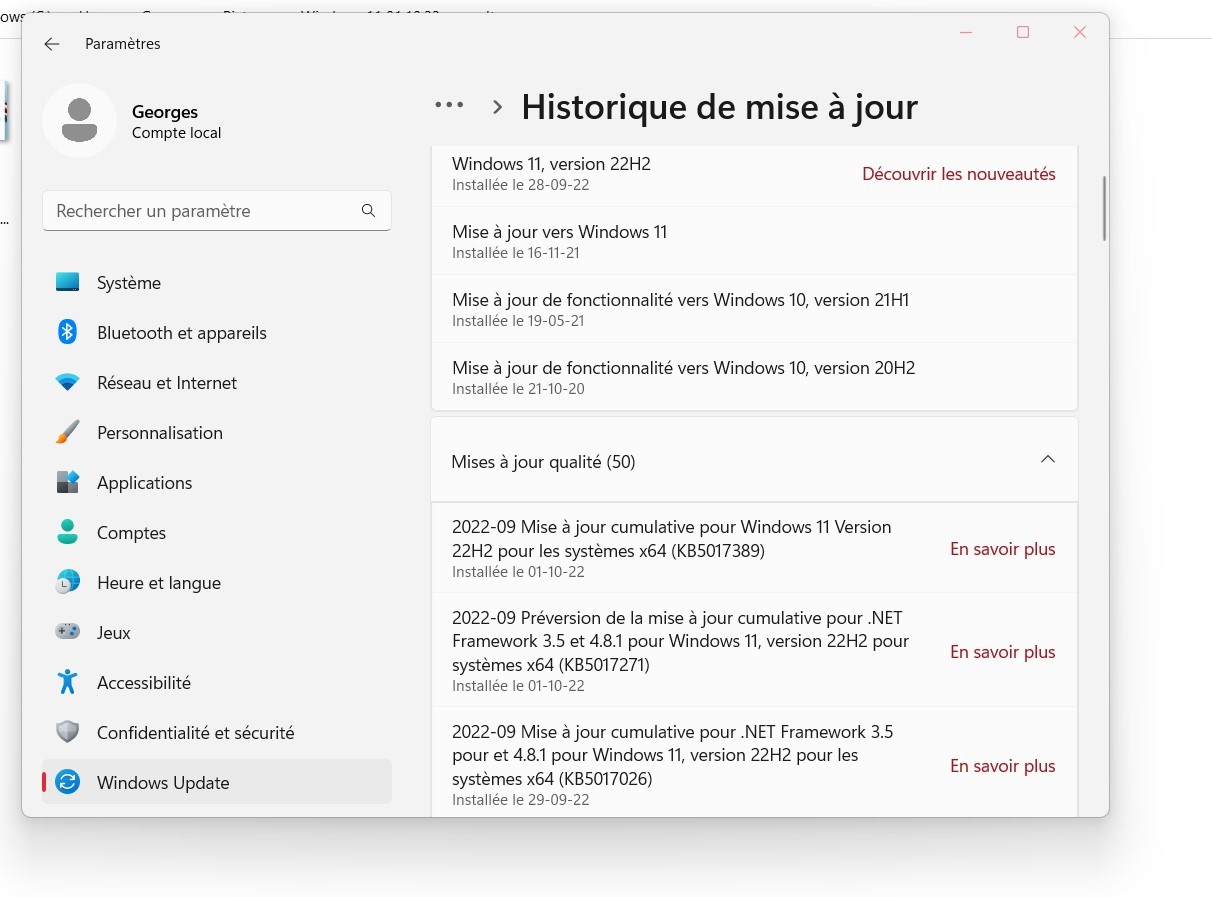Open Bluetooth et appareils settings
This screenshot has width=1212, height=897.
tap(217, 333)
